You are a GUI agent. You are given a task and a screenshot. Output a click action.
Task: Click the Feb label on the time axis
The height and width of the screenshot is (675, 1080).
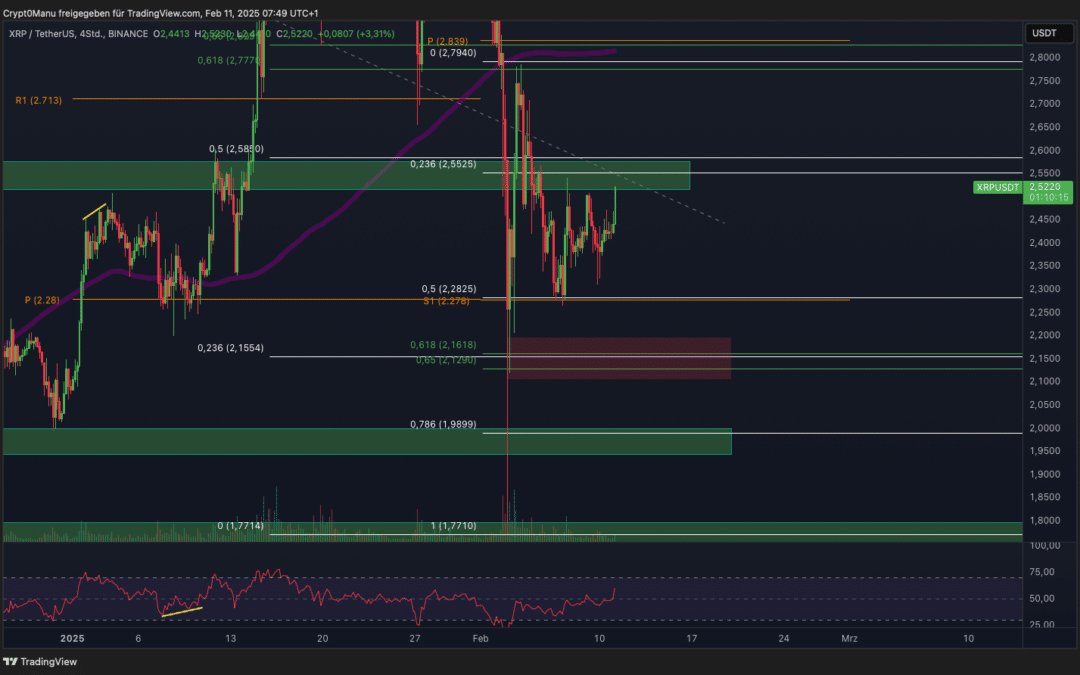tap(481, 638)
